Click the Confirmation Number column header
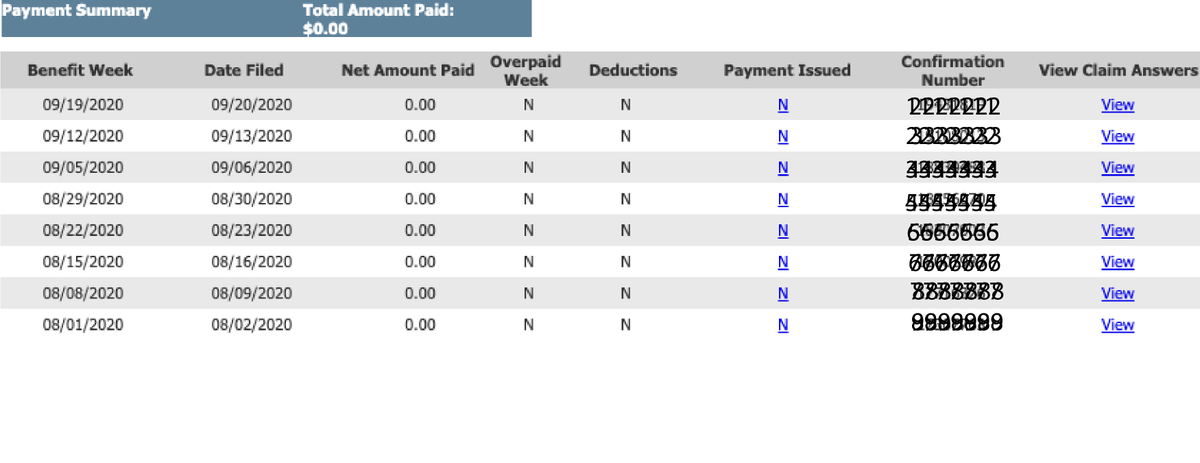This screenshot has width=1200, height=463. click(953, 70)
